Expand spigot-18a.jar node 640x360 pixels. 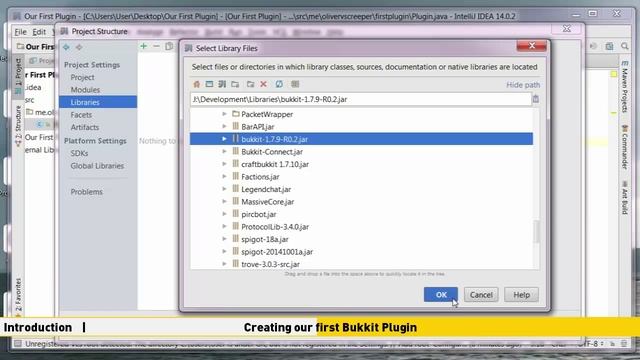[224, 239]
